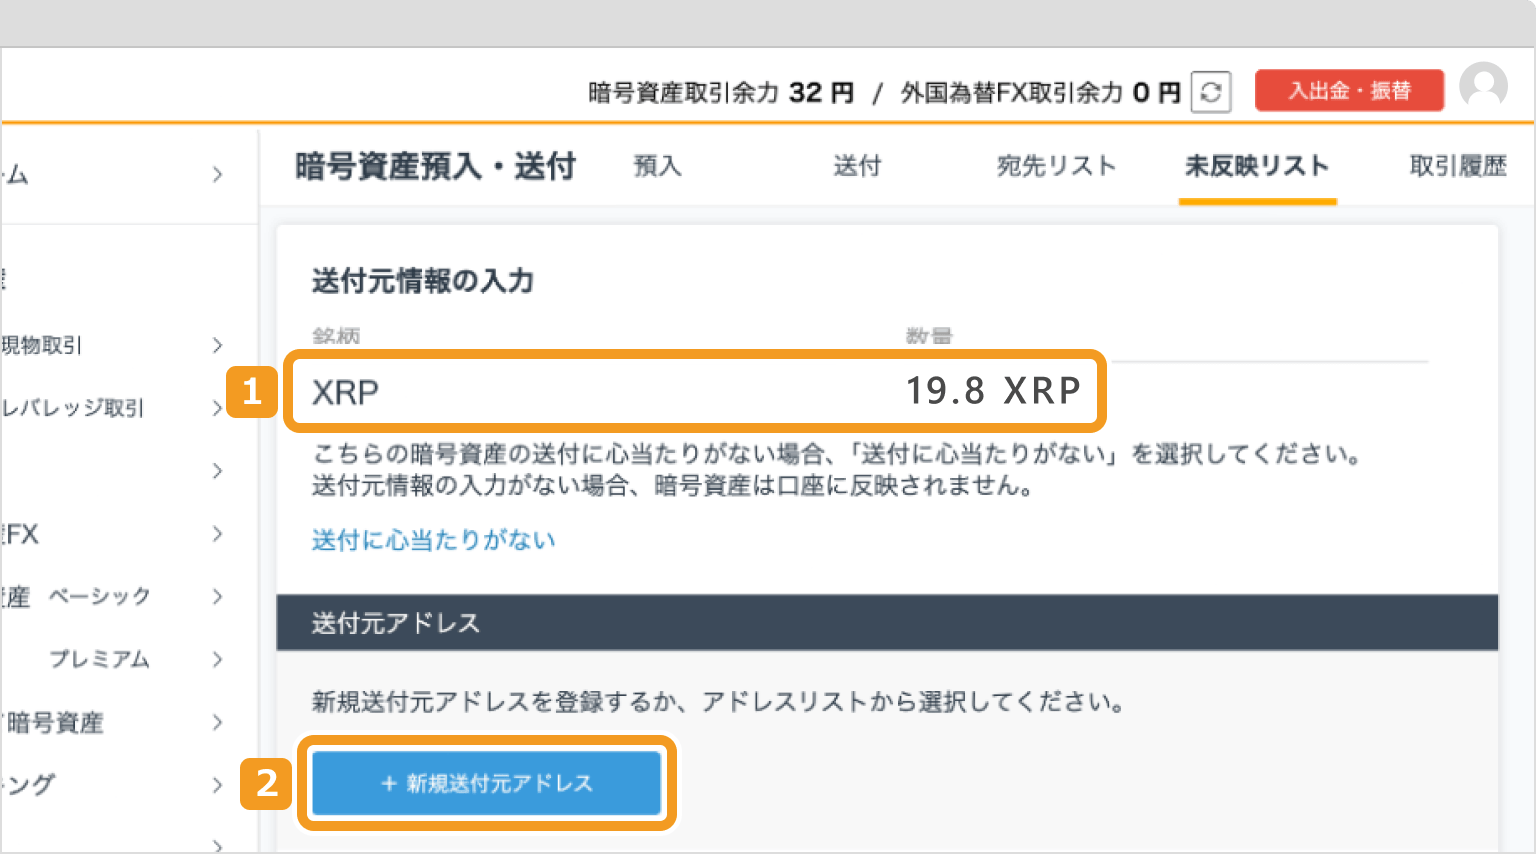Image resolution: width=1536 pixels, height=854 pixels.
Task: Expand the FX sidebar menu
Action: tap(218, 534)
